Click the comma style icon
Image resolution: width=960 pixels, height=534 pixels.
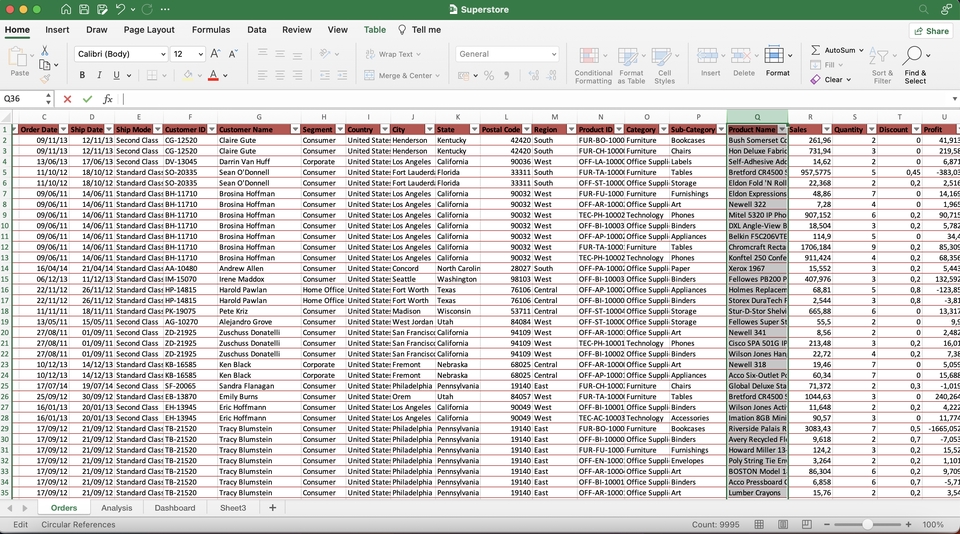tap(506, 75)
